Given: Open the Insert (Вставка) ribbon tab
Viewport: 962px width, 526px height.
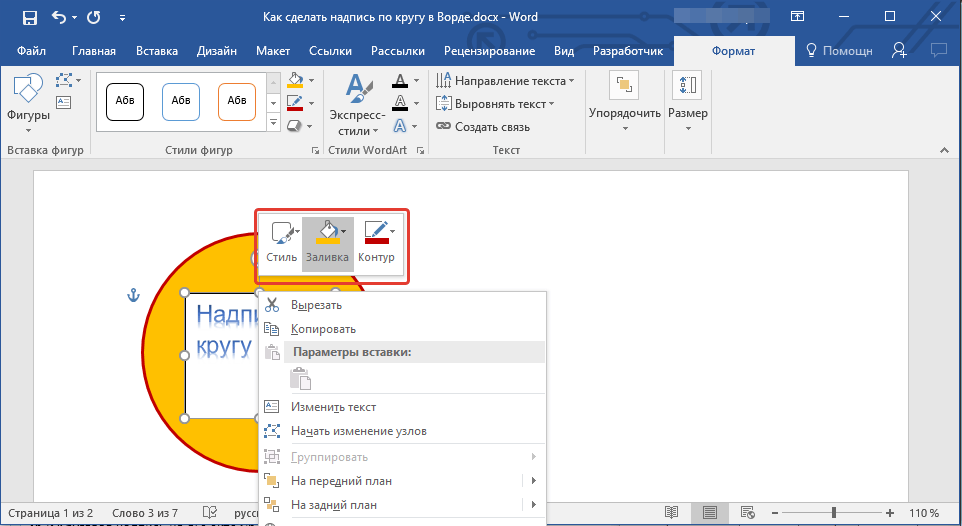Looking at the screenshot, I should coord(157,51).
